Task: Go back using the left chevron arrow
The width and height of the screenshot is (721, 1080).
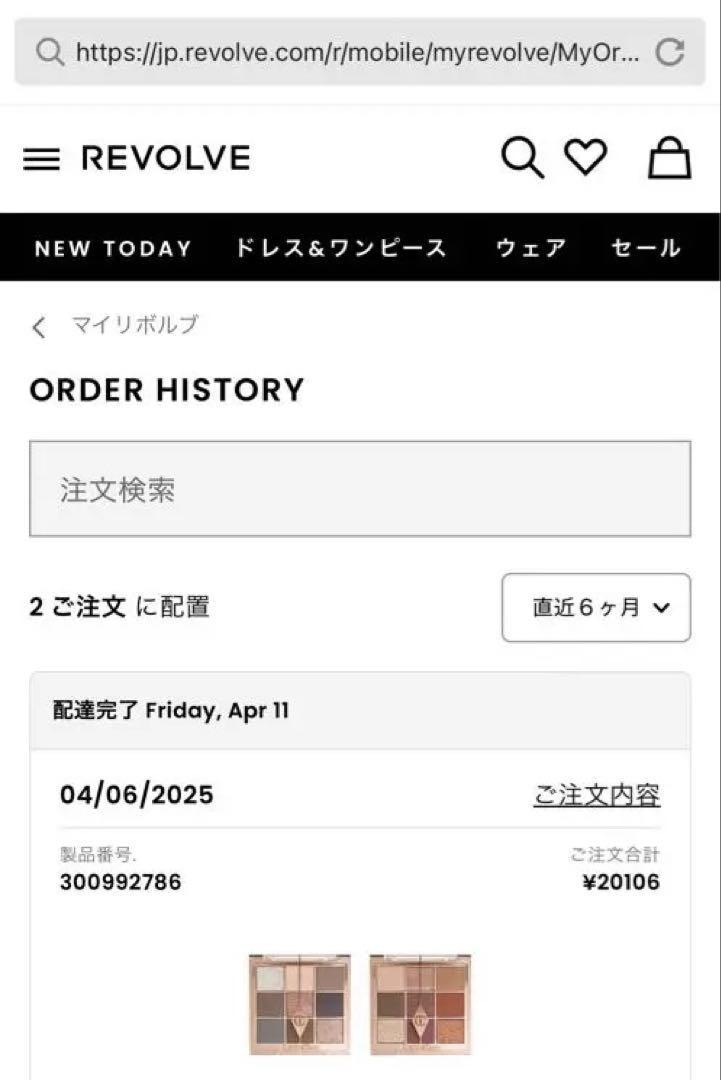Action: 39,326
